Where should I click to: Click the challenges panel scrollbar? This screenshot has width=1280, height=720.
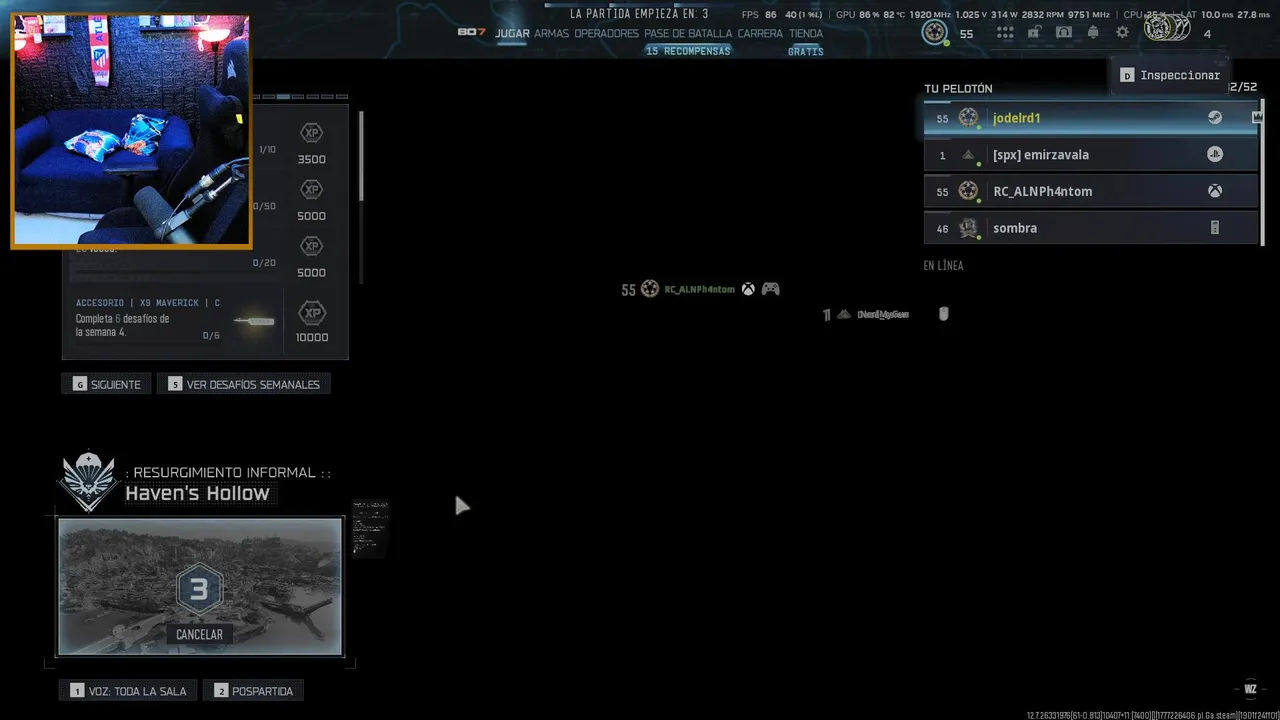(x=360, y=155)
